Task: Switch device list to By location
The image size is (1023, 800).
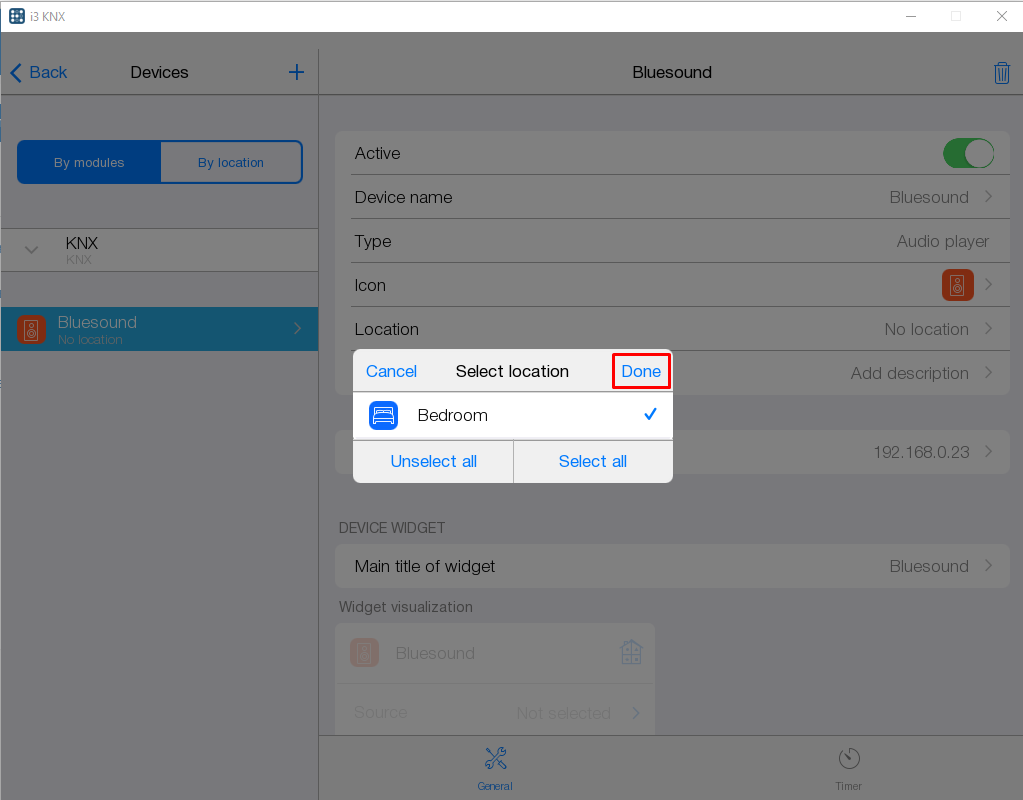Action: pos(231,162)
